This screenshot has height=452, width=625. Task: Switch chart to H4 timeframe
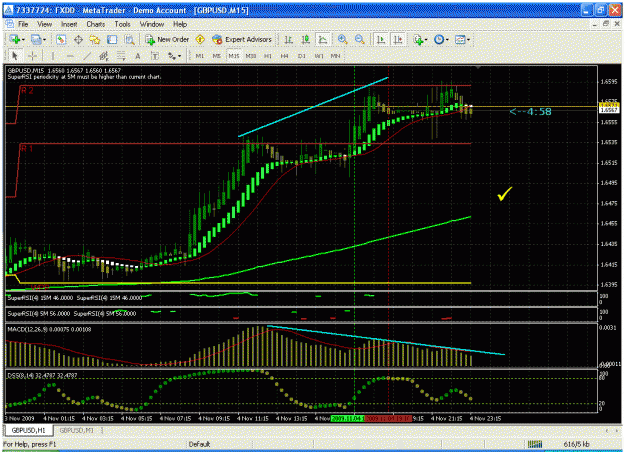click(x=284, y=56)
